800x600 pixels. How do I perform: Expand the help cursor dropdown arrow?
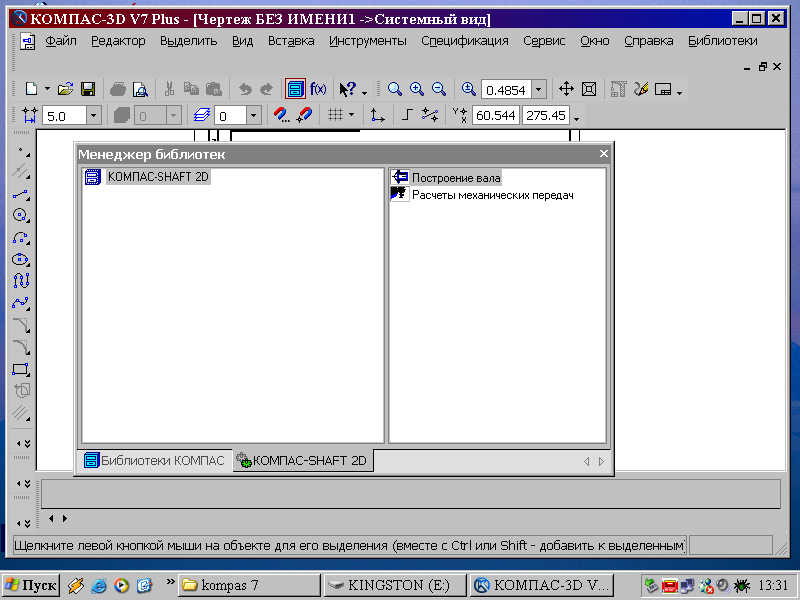[364, 92]
